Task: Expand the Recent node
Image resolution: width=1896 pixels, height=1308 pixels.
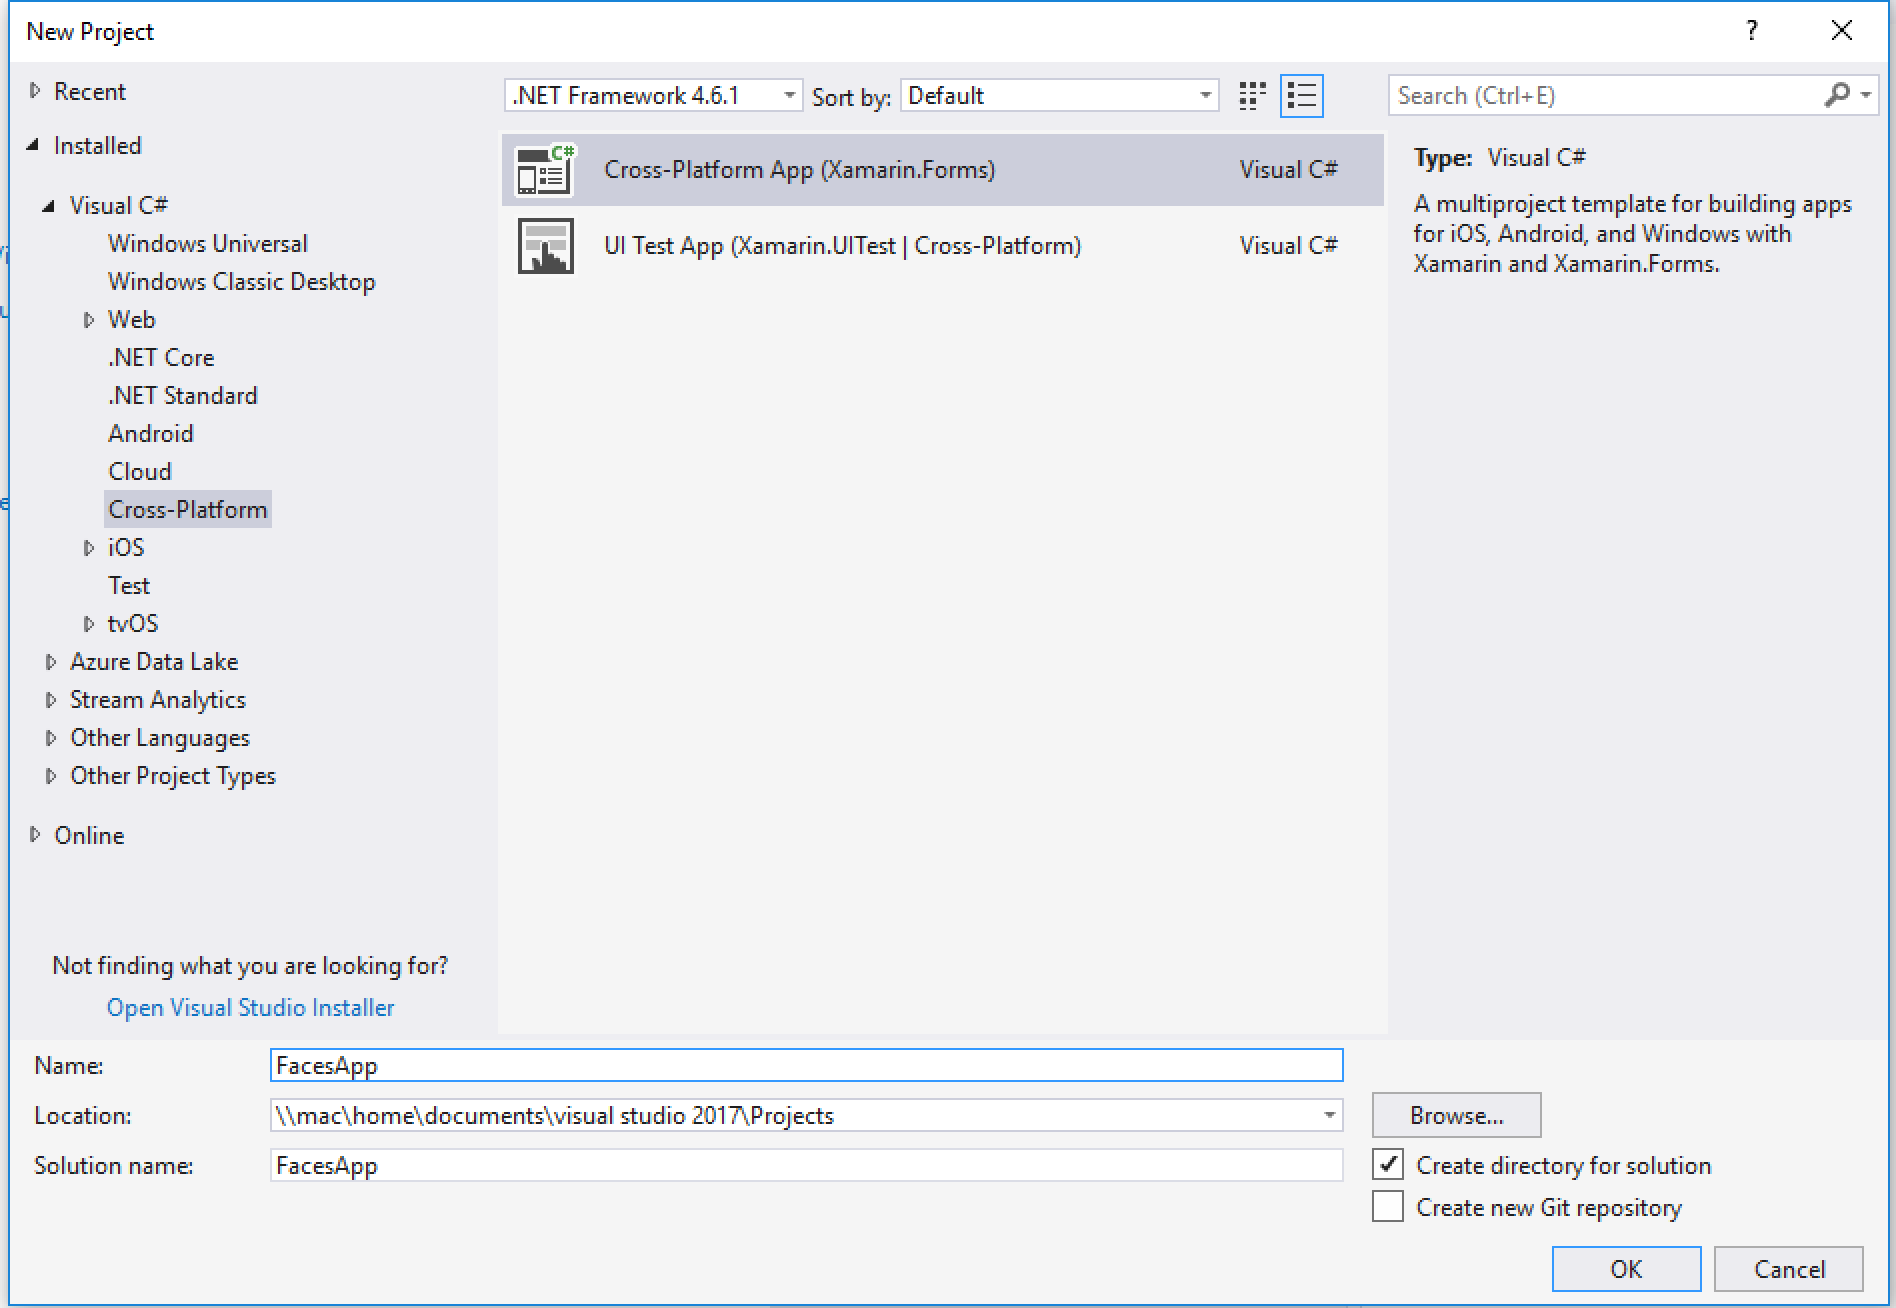Action: [x=35, y=91]
